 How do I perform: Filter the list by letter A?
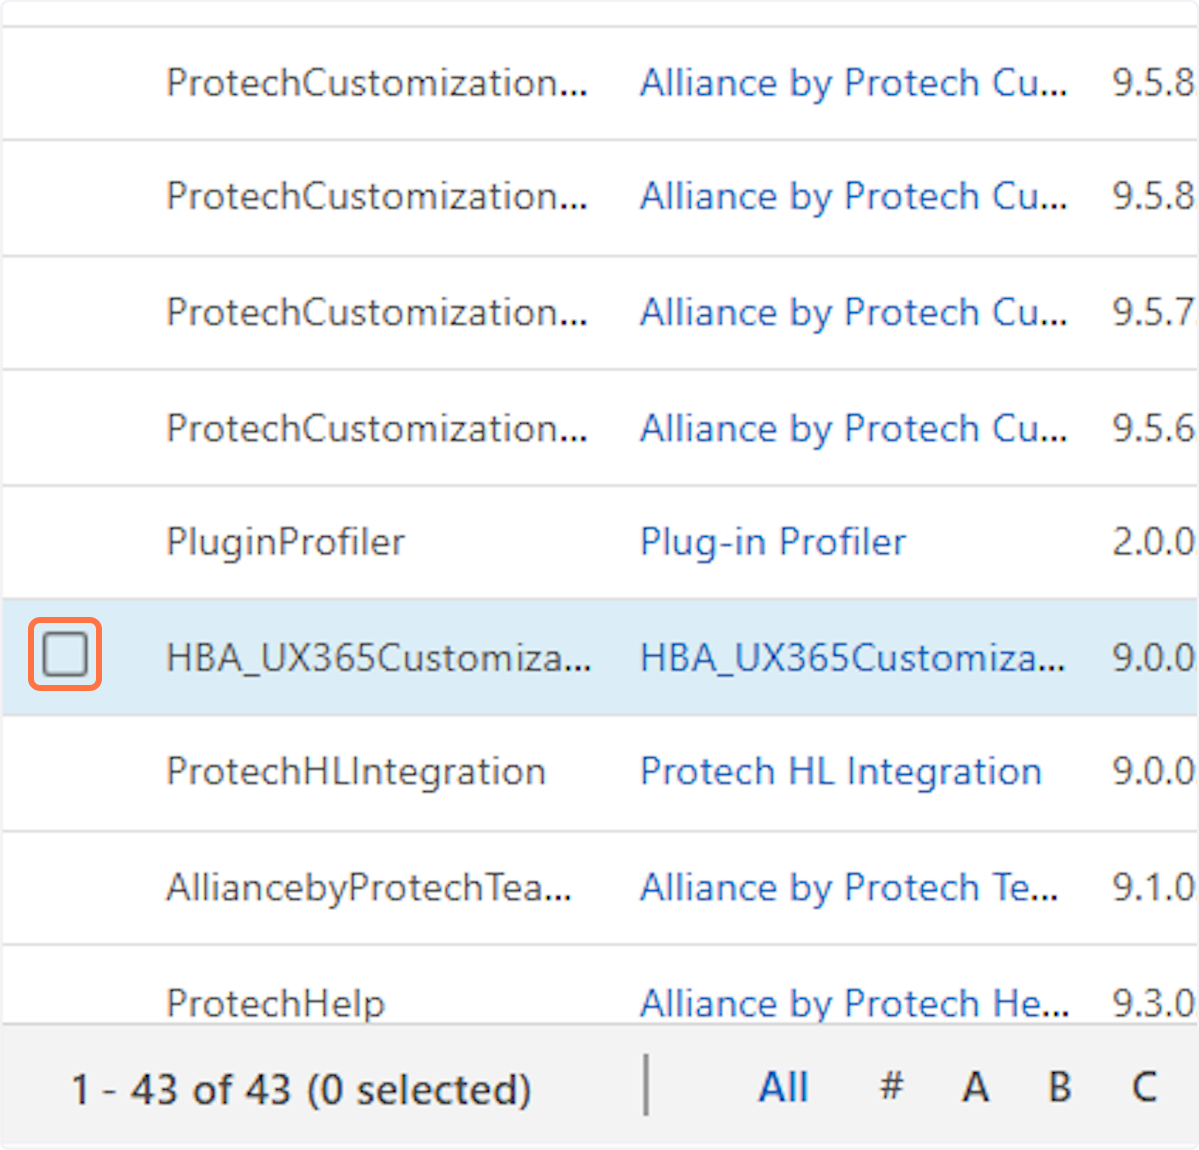975,1087
